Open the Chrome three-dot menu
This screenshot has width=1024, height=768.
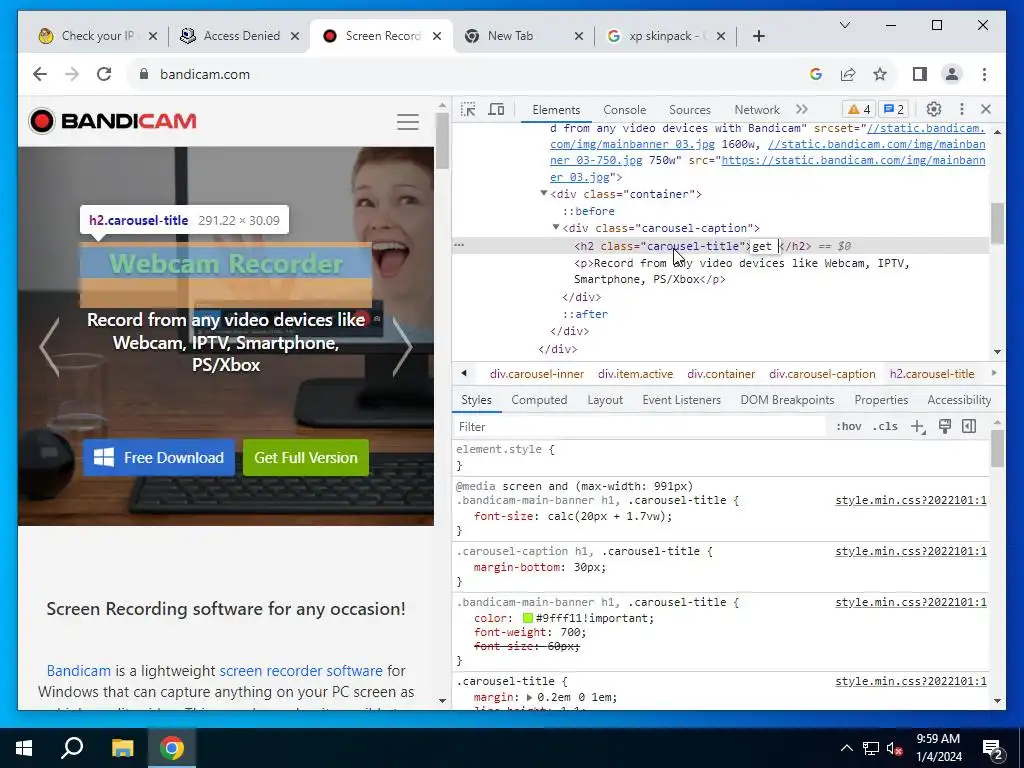pyautogui.click(x=984, y=74)
